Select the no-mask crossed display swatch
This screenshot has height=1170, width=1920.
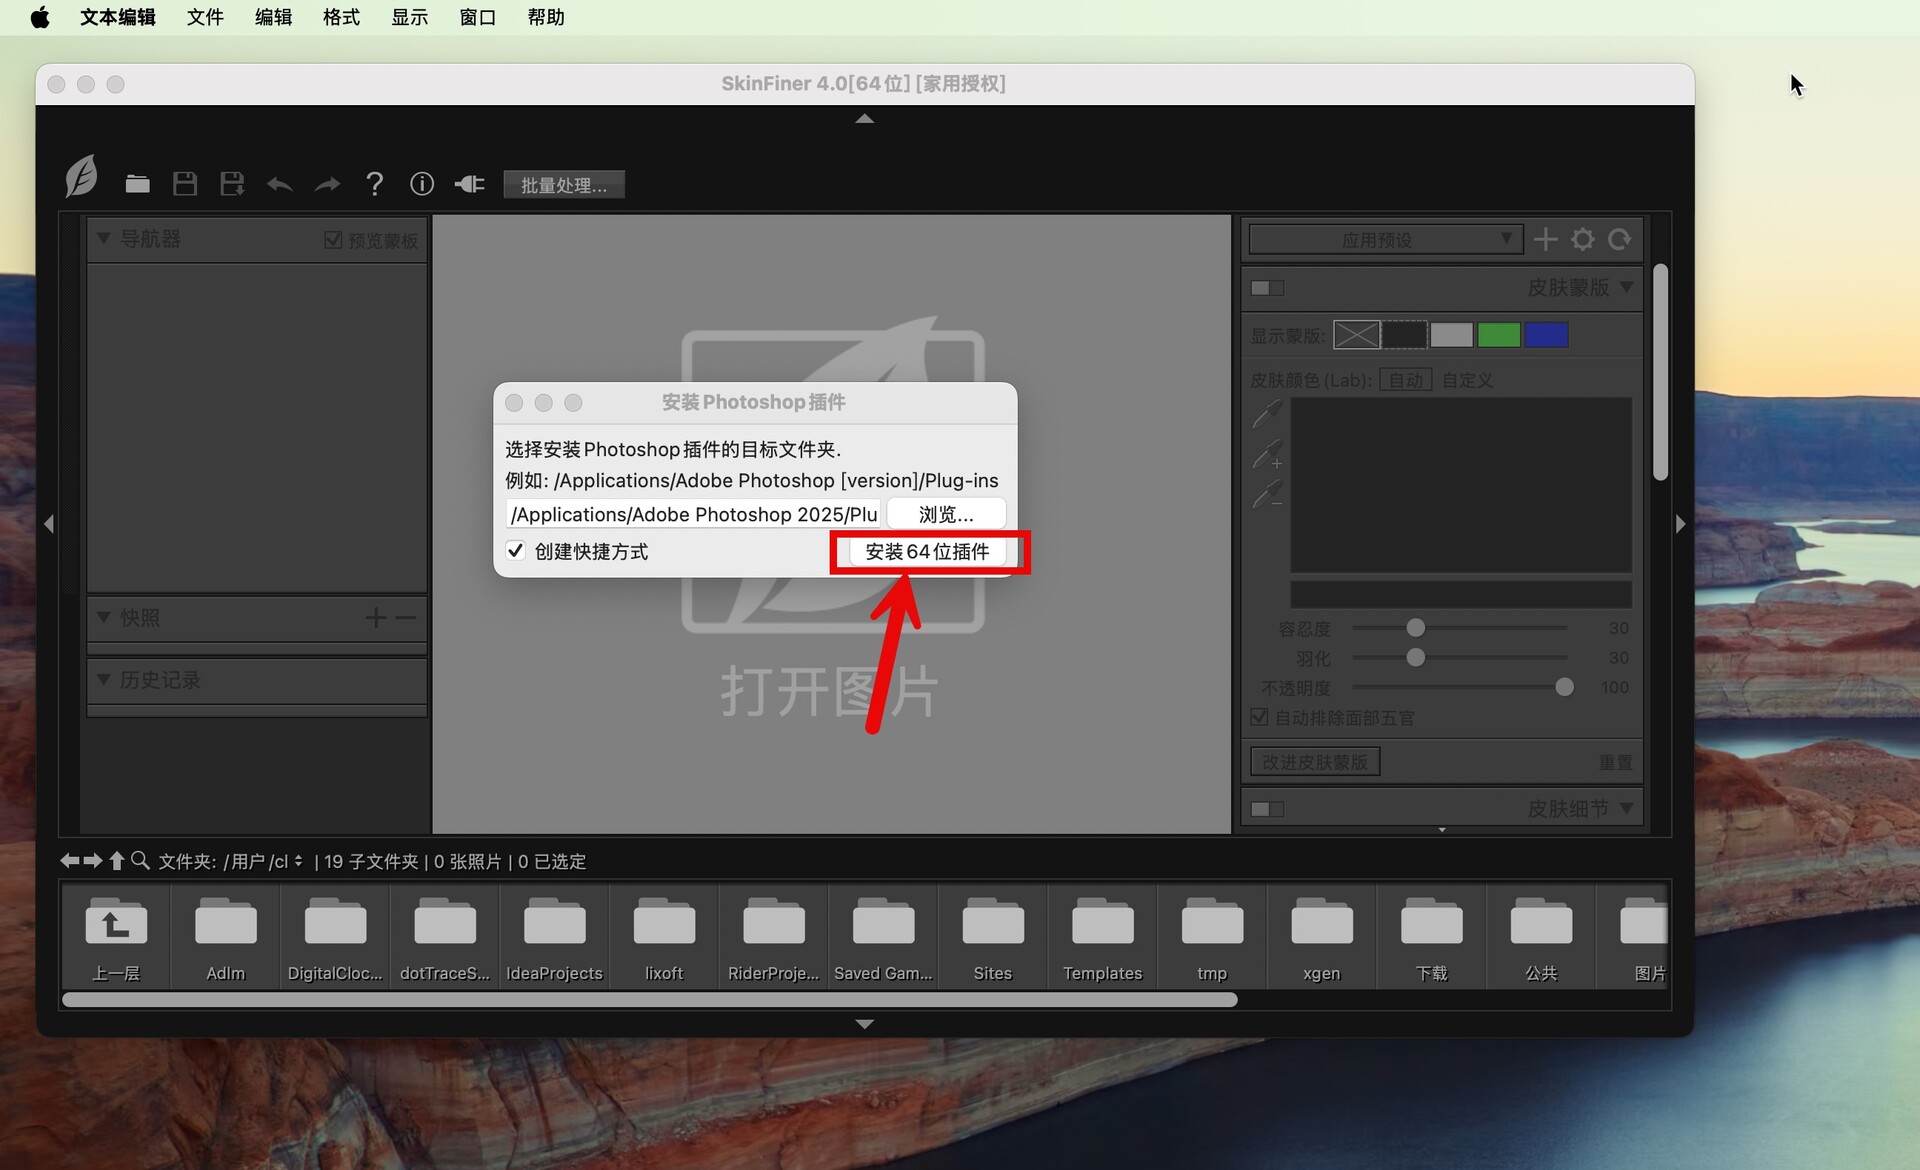tap(1357, 335)
